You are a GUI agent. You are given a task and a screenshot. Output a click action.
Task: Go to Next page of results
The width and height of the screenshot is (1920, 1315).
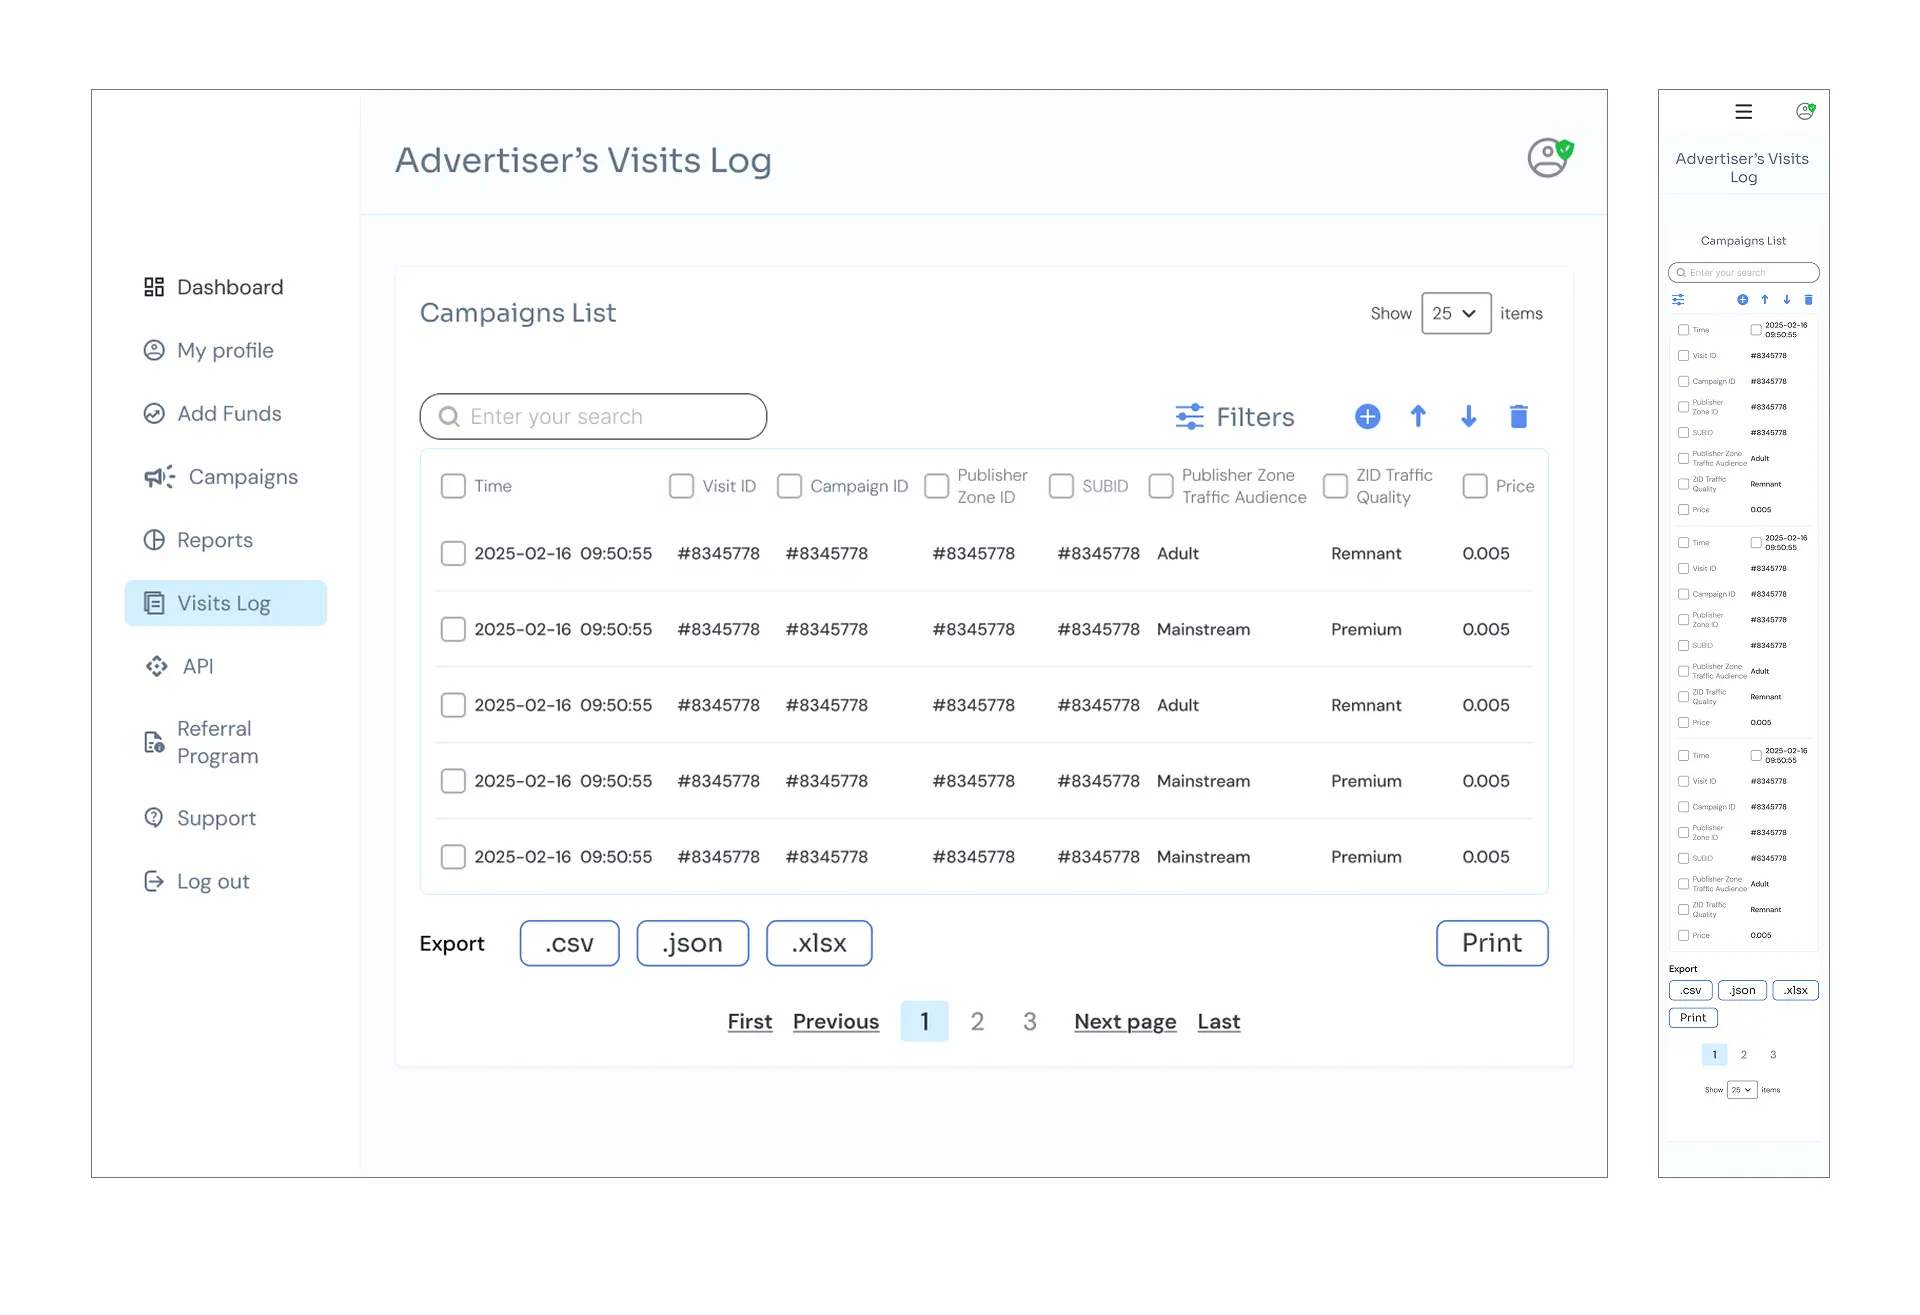[x=1124, y=1021]
